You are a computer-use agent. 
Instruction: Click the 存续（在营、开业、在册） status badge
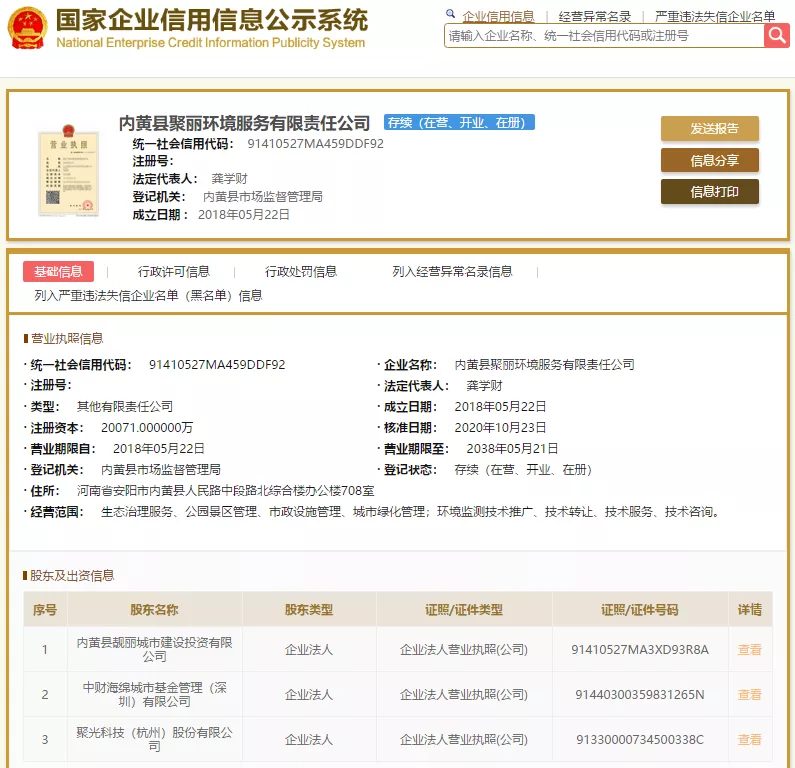(459, 123)
